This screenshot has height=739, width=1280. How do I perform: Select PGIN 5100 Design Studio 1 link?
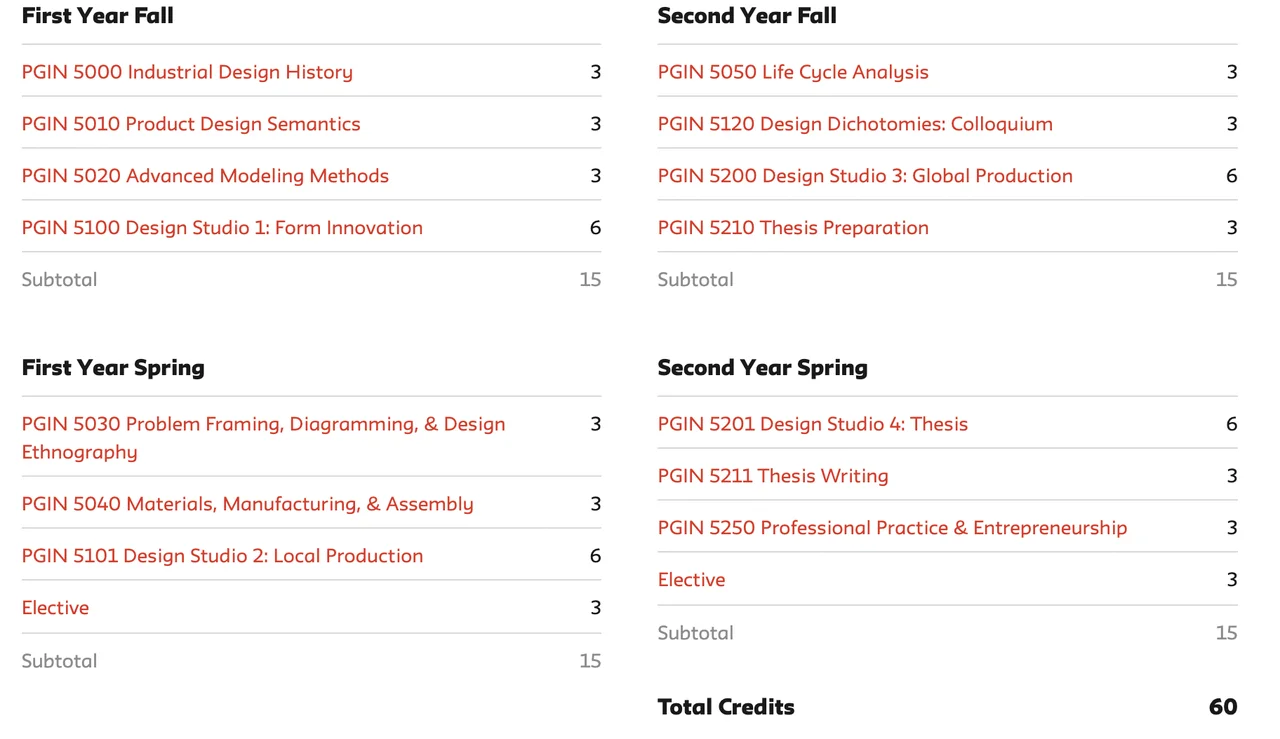coord(222,228)
